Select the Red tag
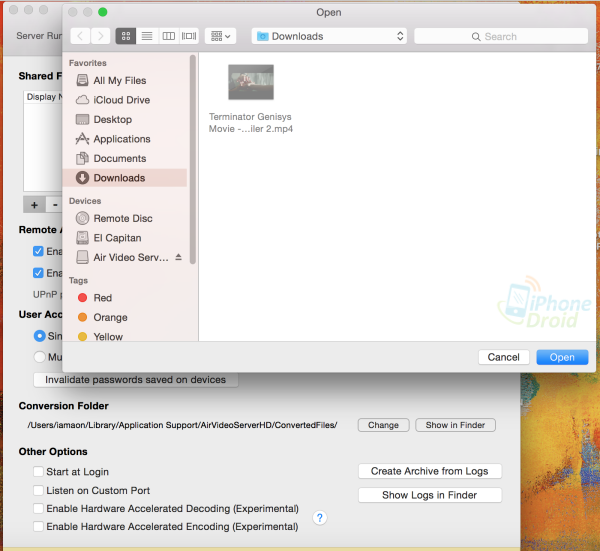The width and height of the screenshot is (600, 551). pyautogui.click(x=126, y=298)
